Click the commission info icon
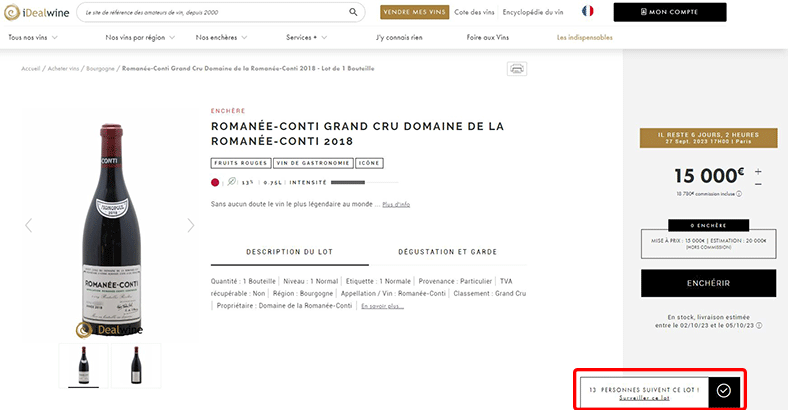This screenshot has height=410, width=788. point(739,193)
